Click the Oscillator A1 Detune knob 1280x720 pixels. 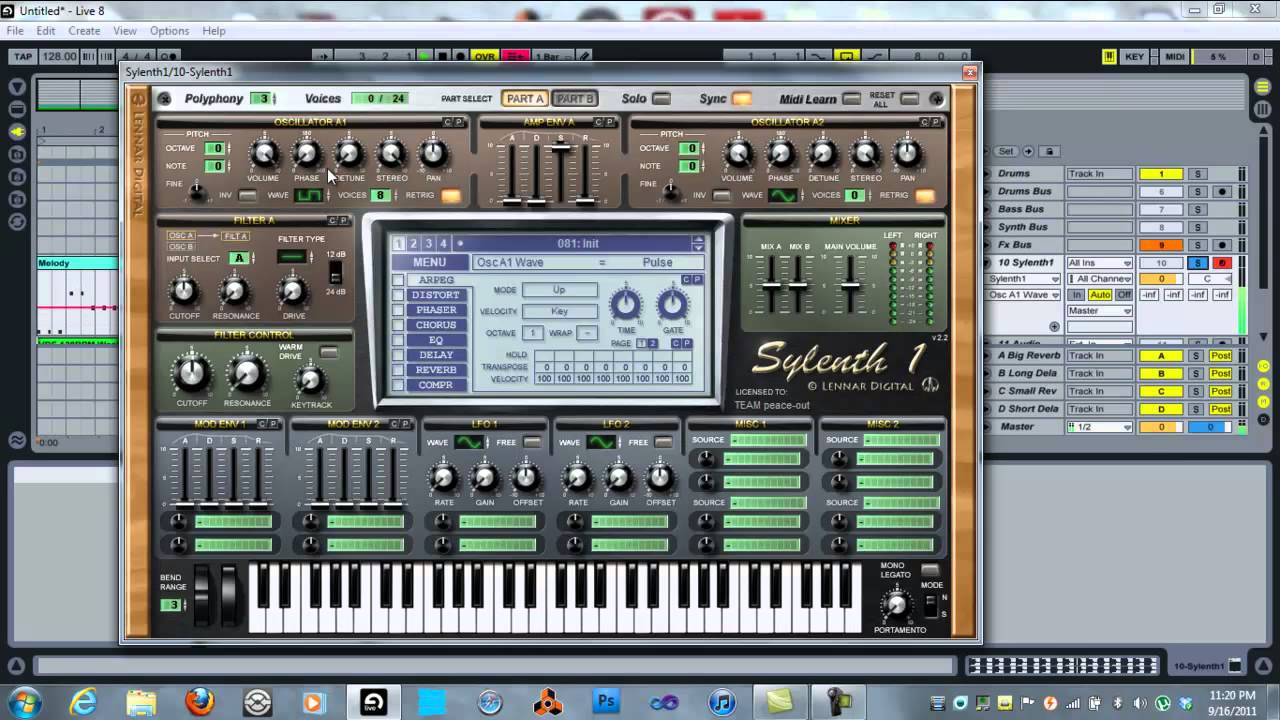click(349, 154)
